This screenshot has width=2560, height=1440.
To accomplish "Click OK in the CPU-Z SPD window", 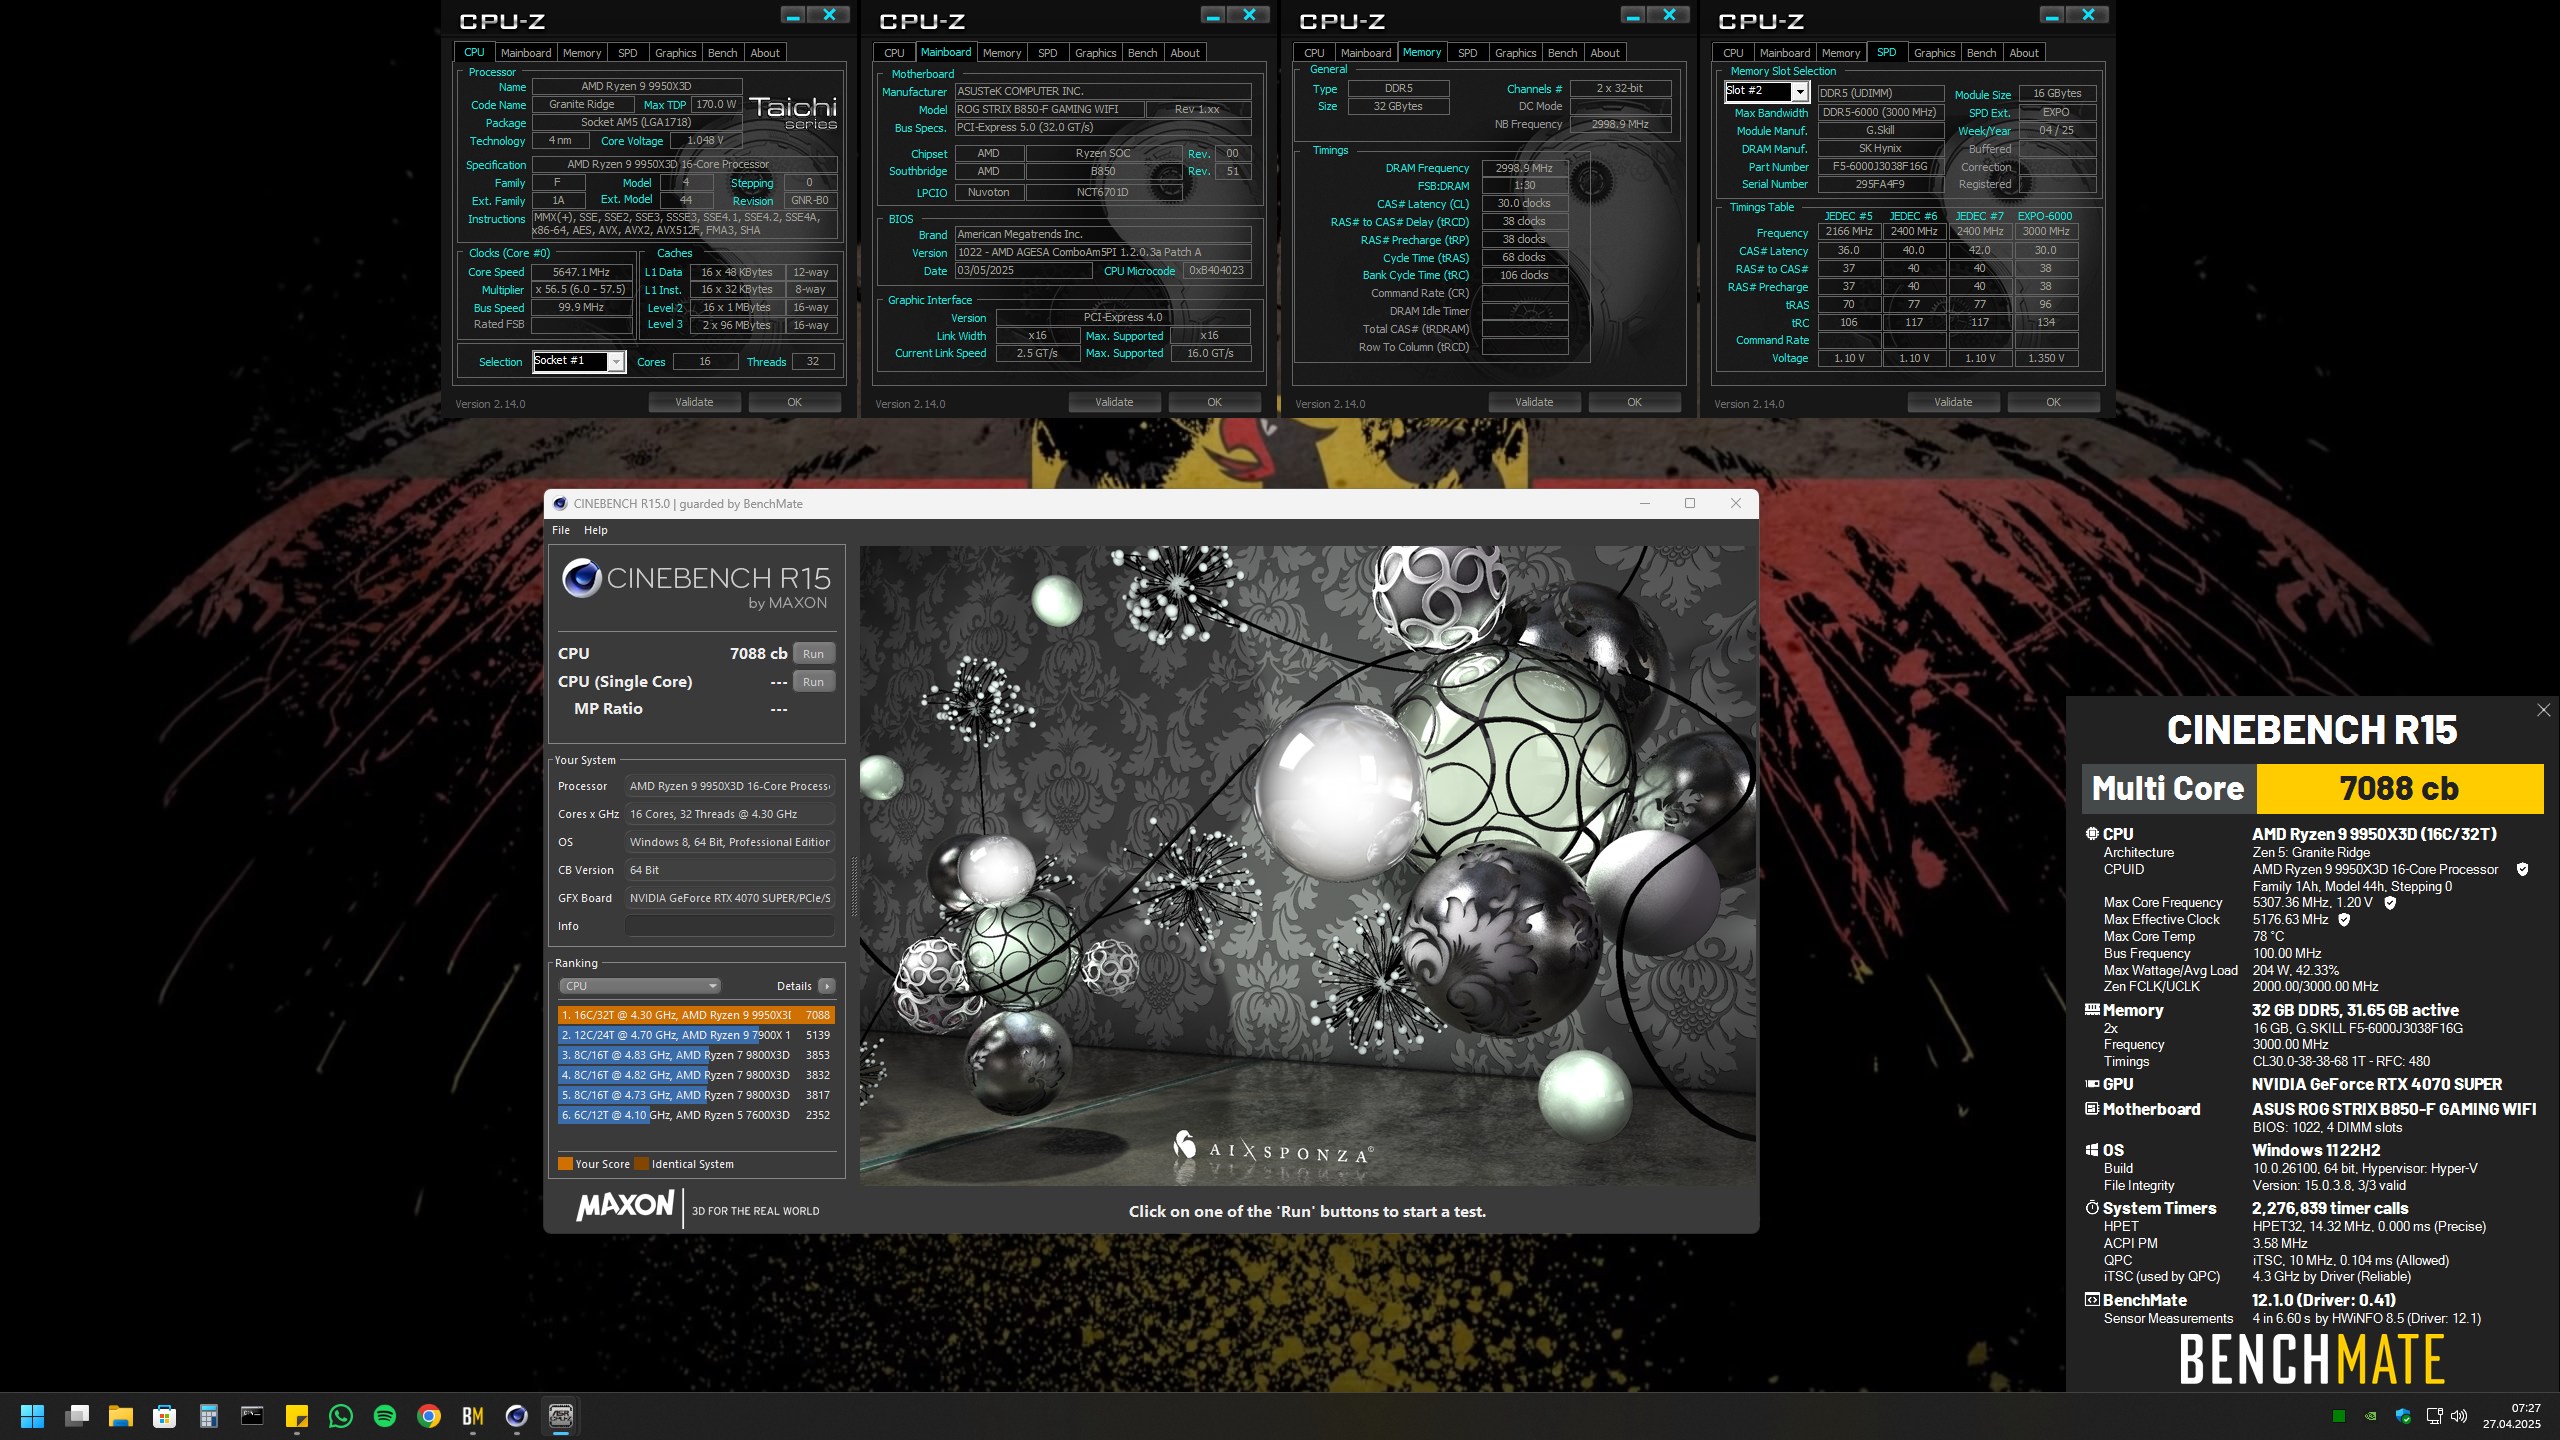I will tap(2053, 402).
